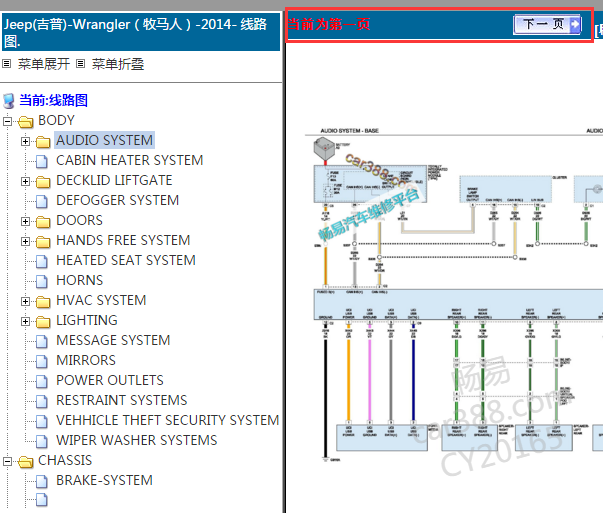Select HVAC SYSTEM tree item
This screenshot has width=603, height=513.
[x=101, y=300]
